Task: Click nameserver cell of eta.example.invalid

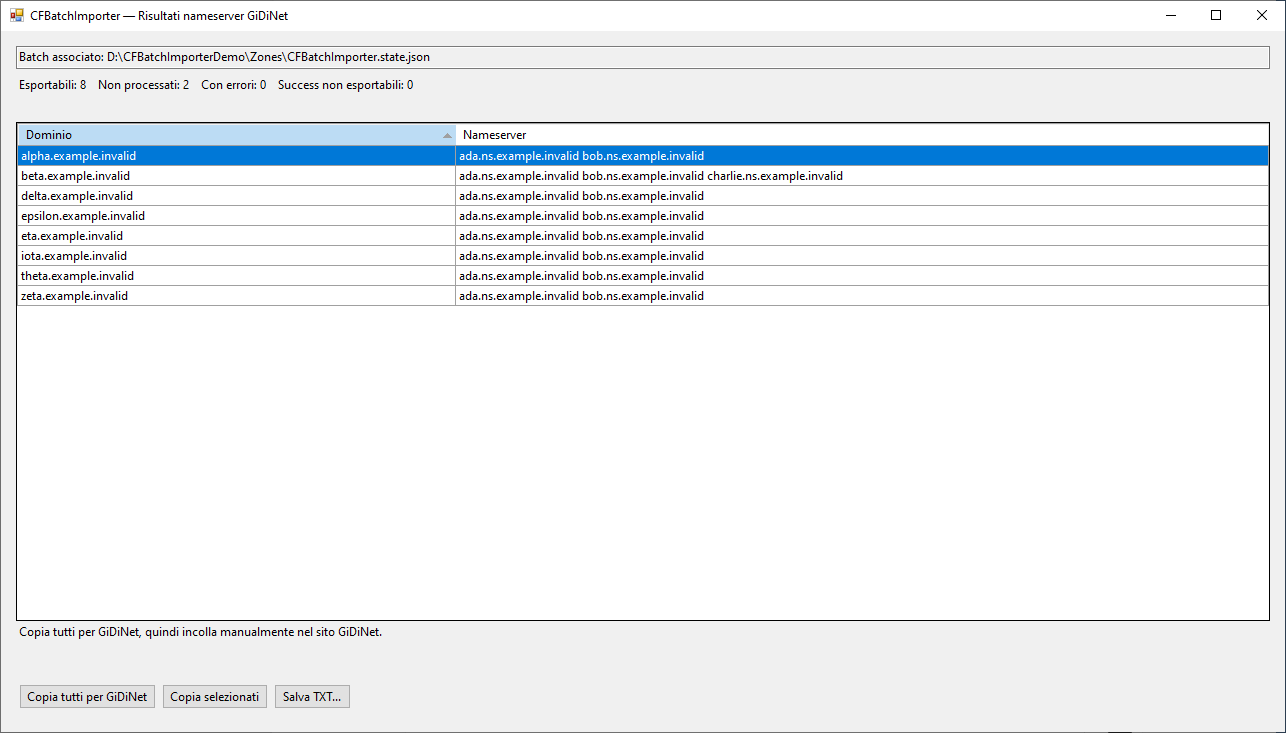Action: click(862, 236)
